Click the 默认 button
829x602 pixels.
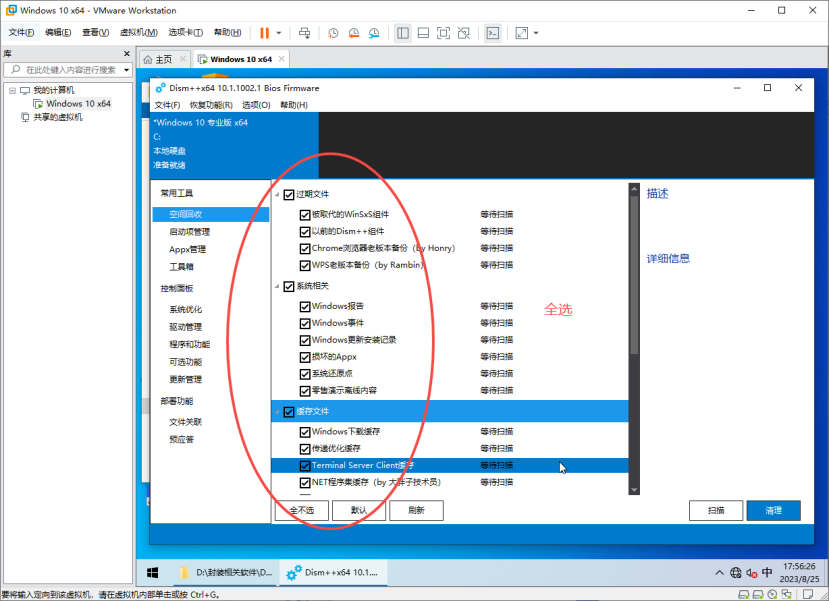[359, 511]
